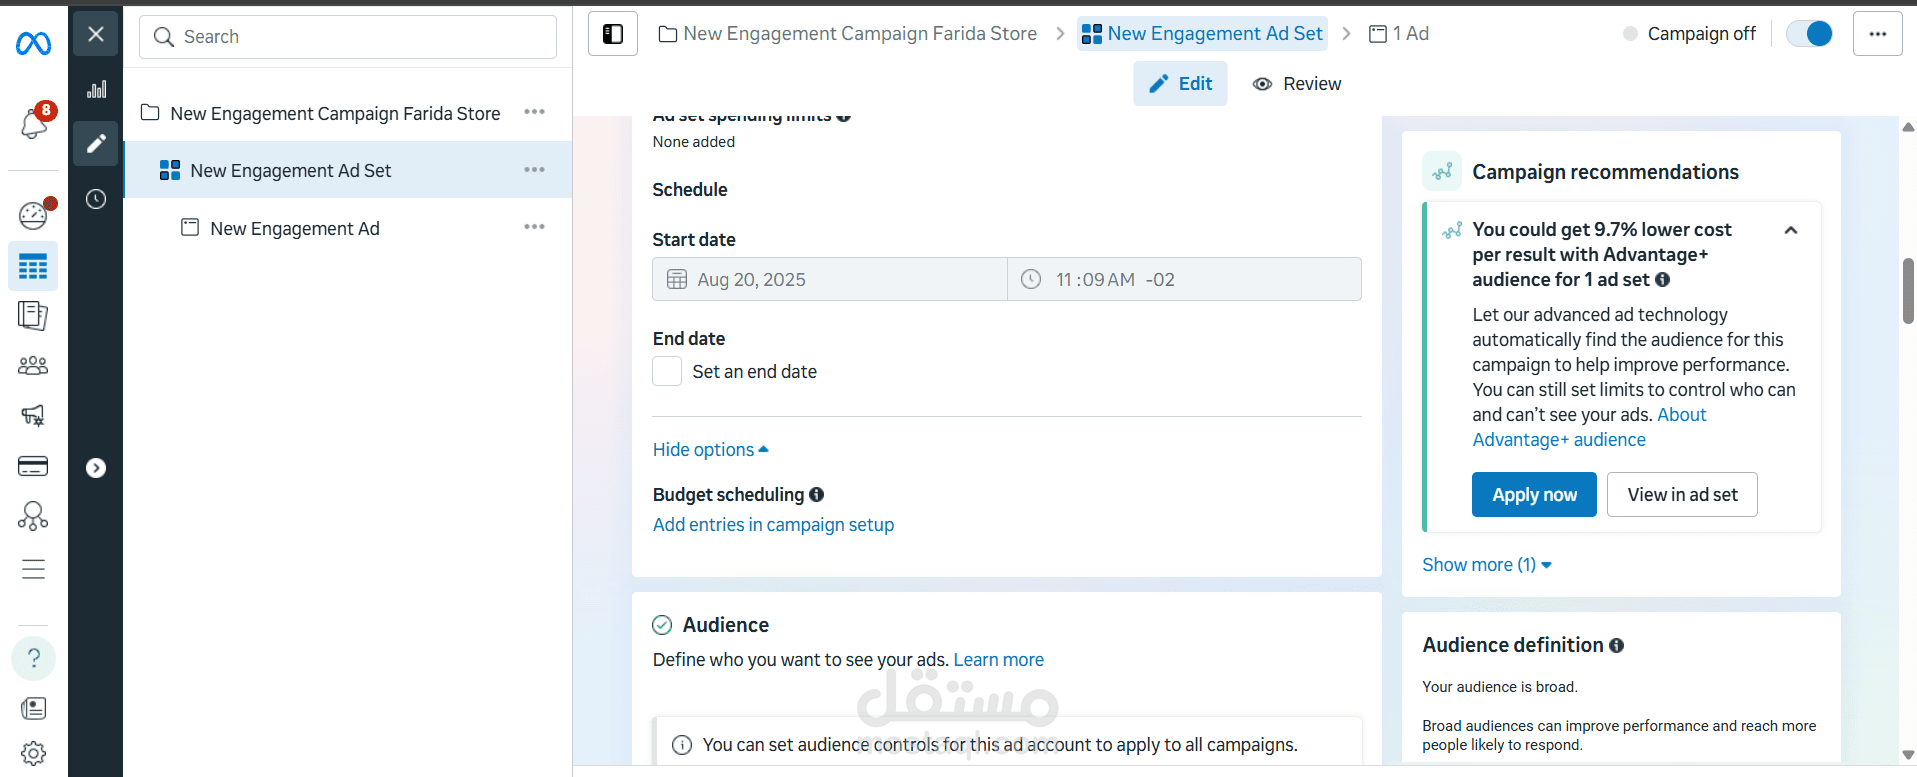Viewport: 1917px width, 777px height.
Task: Expand Show more (1) recommendations
Action: click(1486, 565)
